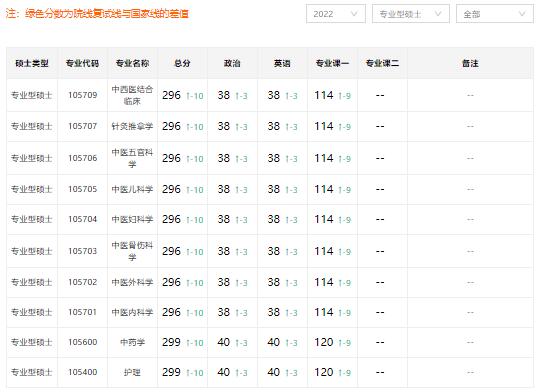Open the 全部 filter dropdown
Image resolution: width=540 pixels, height=392 pixels.
[495, 14]
